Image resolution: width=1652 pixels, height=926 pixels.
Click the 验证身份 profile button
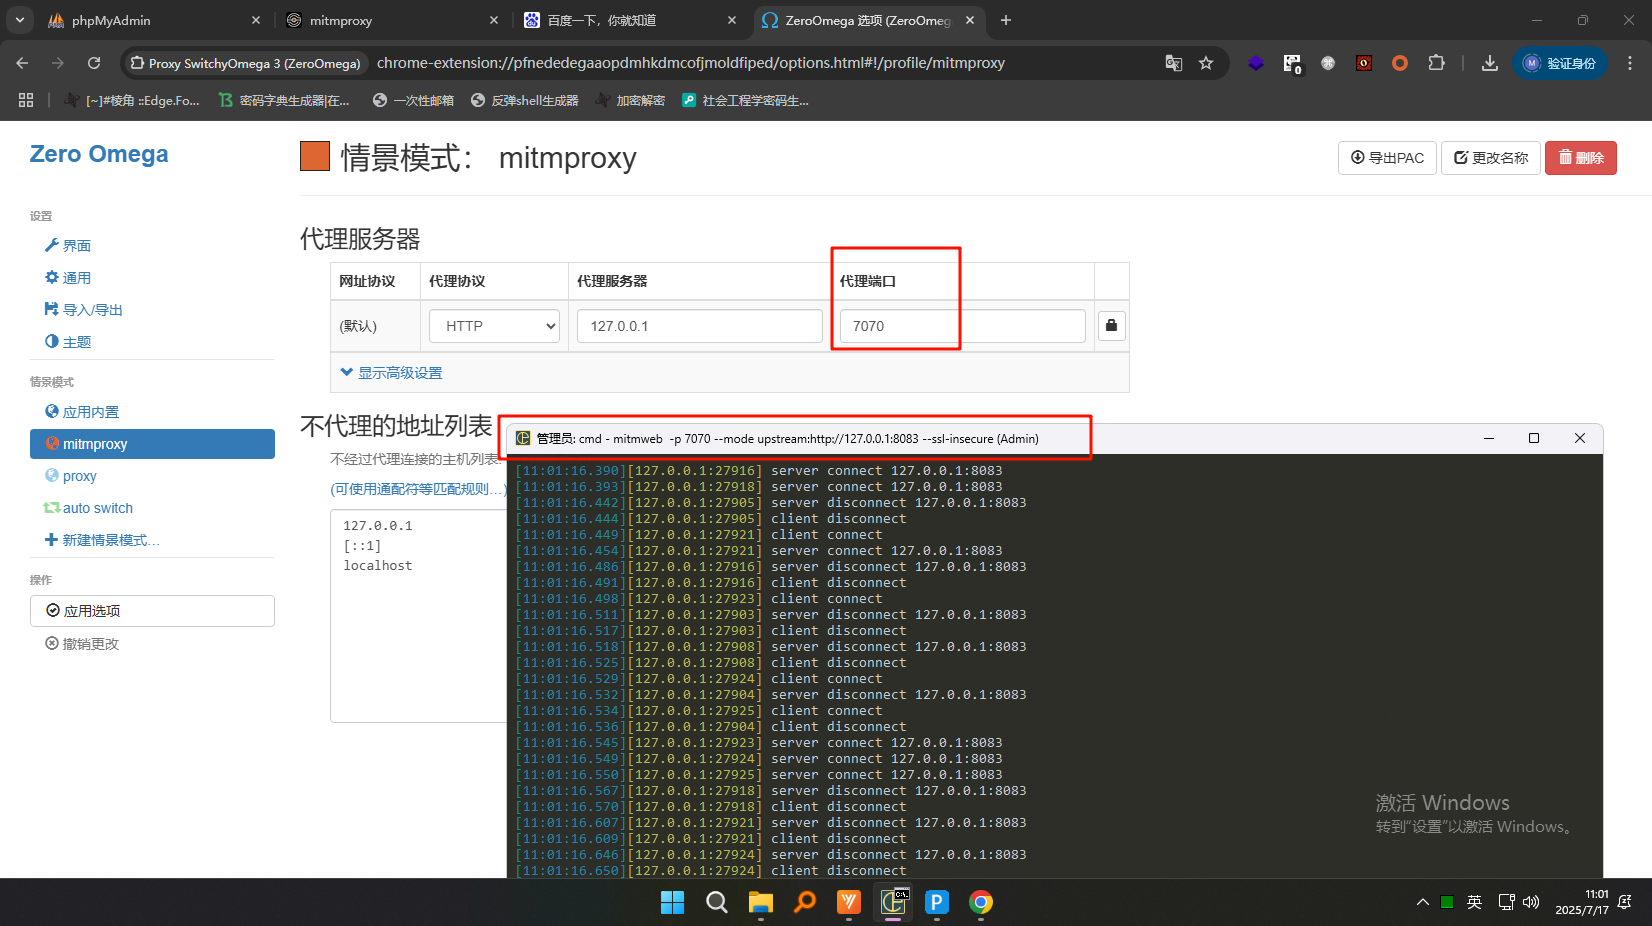click(1560, 63)
